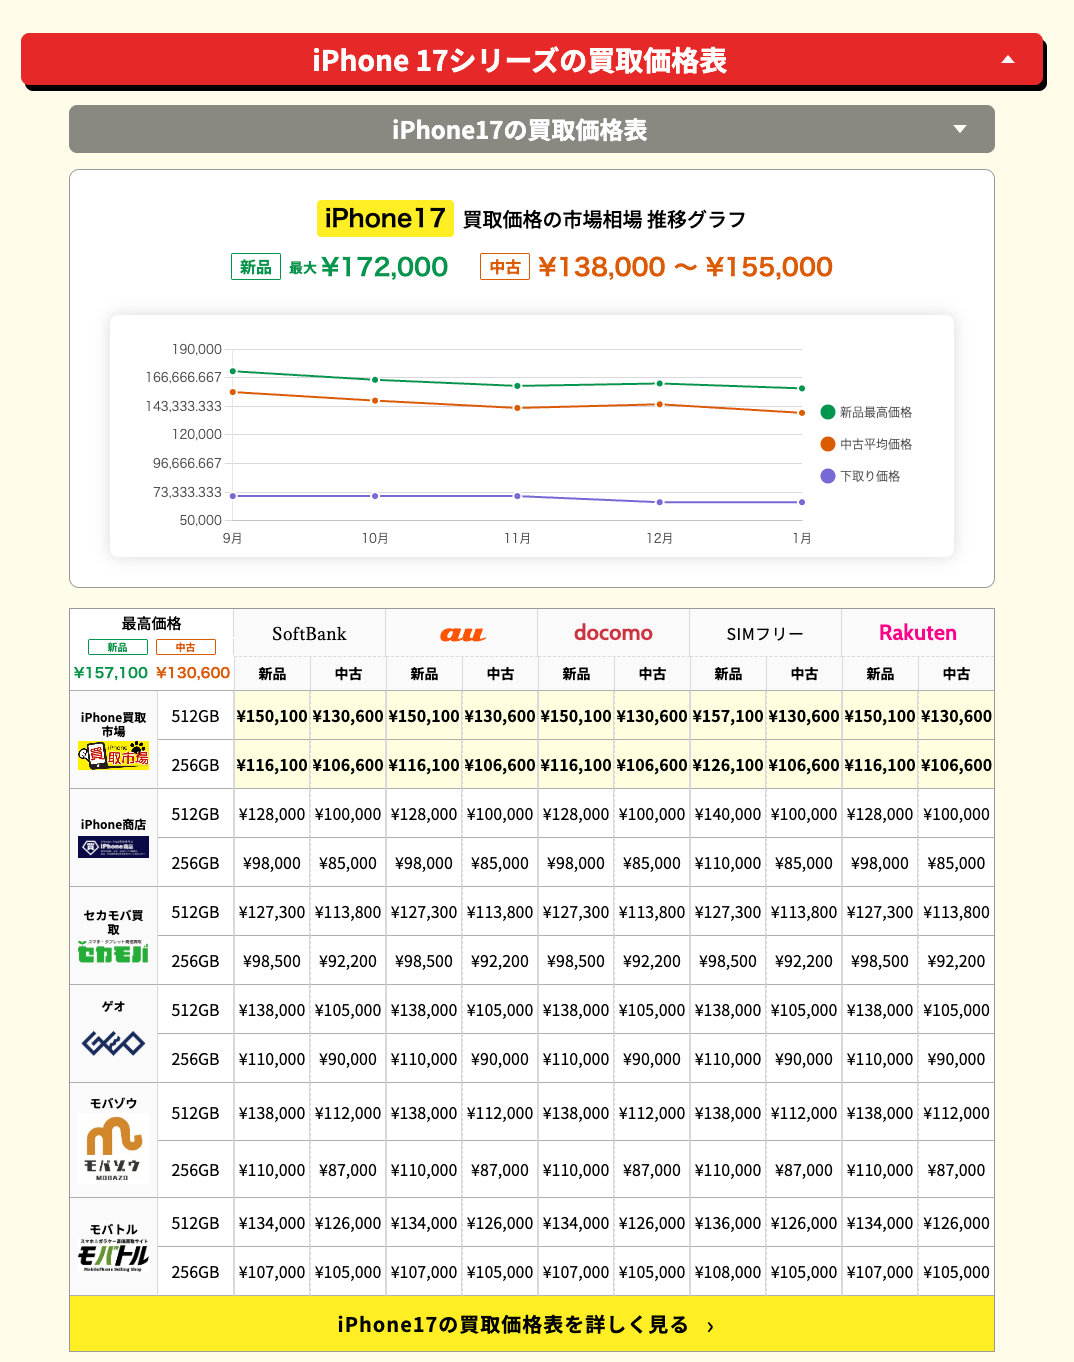This screenshot has width=1074, height=1362.
Task: Click the ゲオ shop name text
Action: coord(113,1007)
